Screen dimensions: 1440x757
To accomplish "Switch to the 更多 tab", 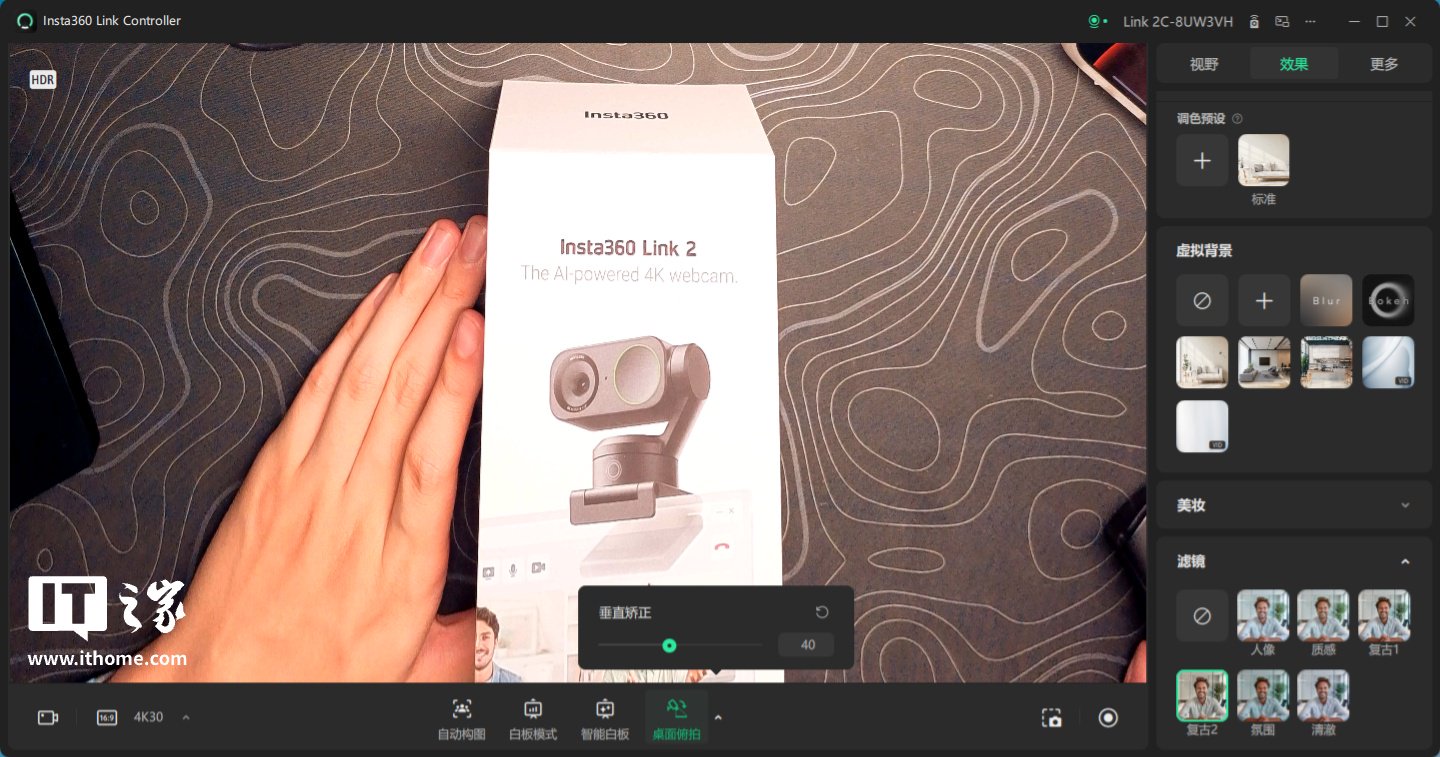I will point(1384,64).
